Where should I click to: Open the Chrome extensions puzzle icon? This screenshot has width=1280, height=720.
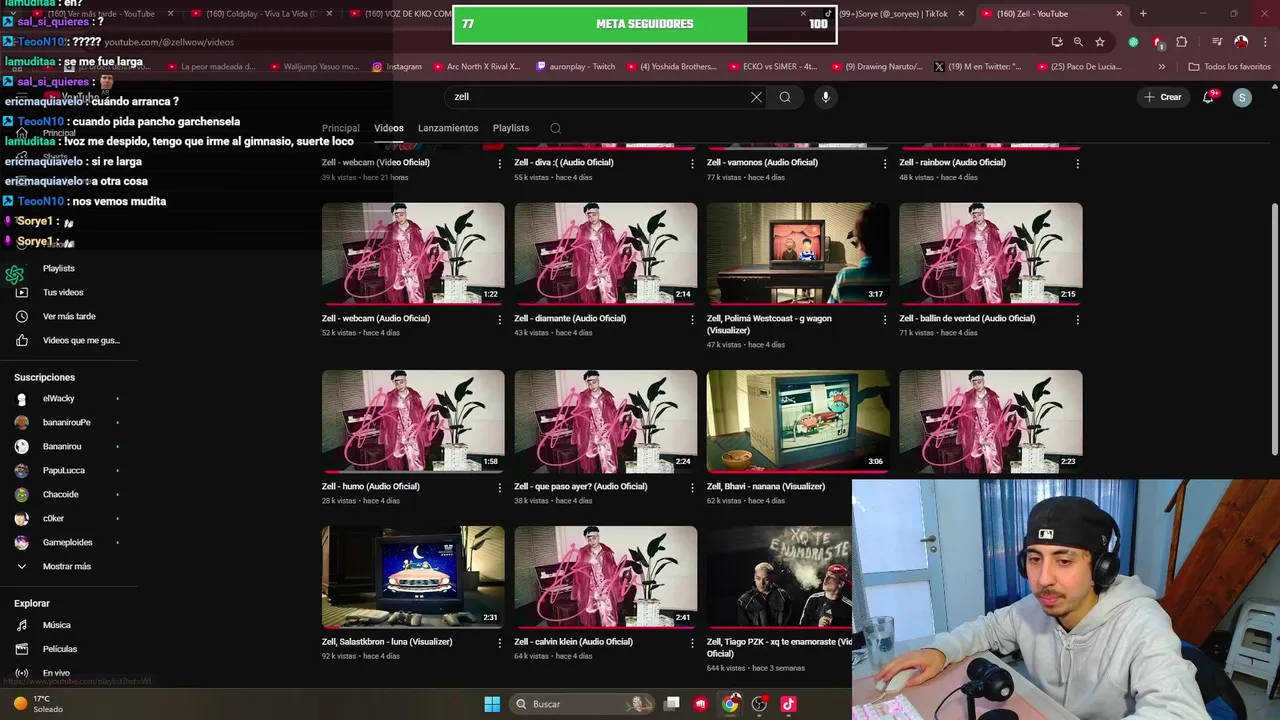[1182, 42]
